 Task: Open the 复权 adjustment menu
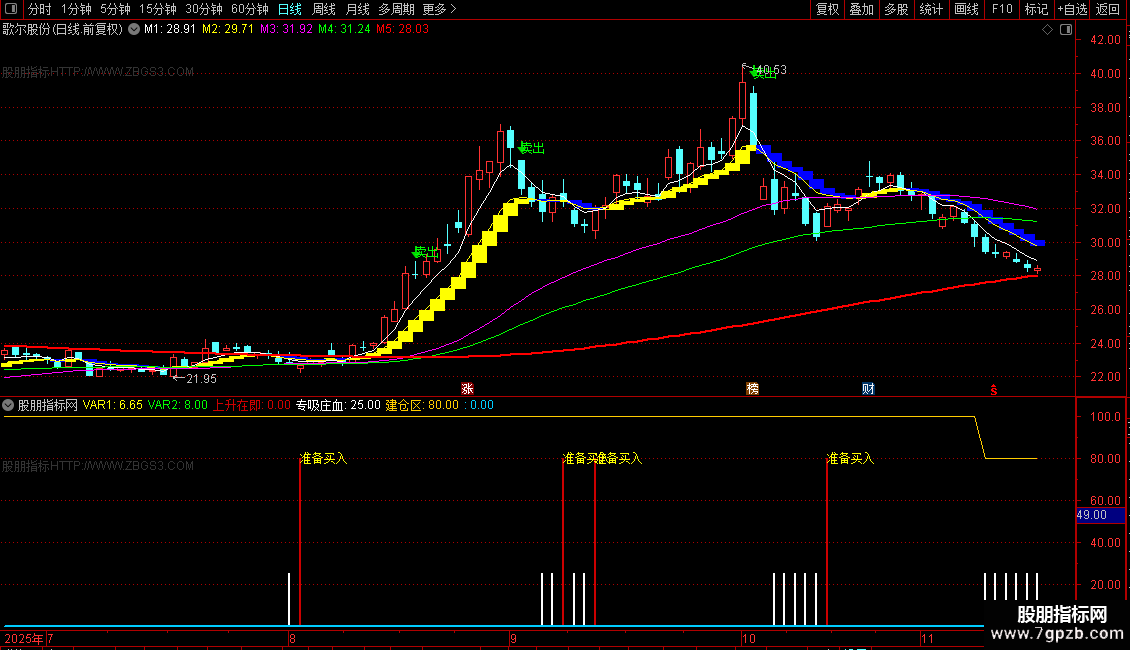tap(827, 9)
